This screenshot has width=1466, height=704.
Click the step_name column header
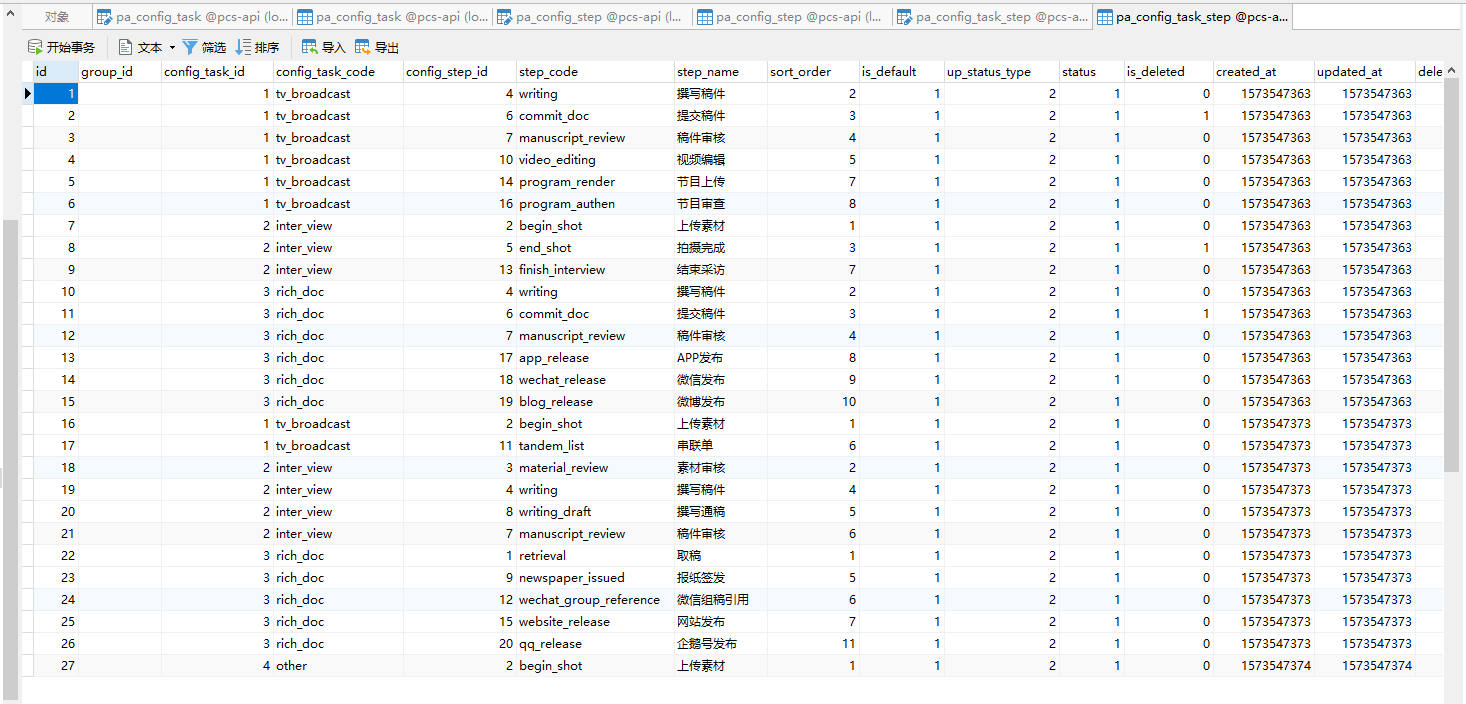tap(720, 72)
